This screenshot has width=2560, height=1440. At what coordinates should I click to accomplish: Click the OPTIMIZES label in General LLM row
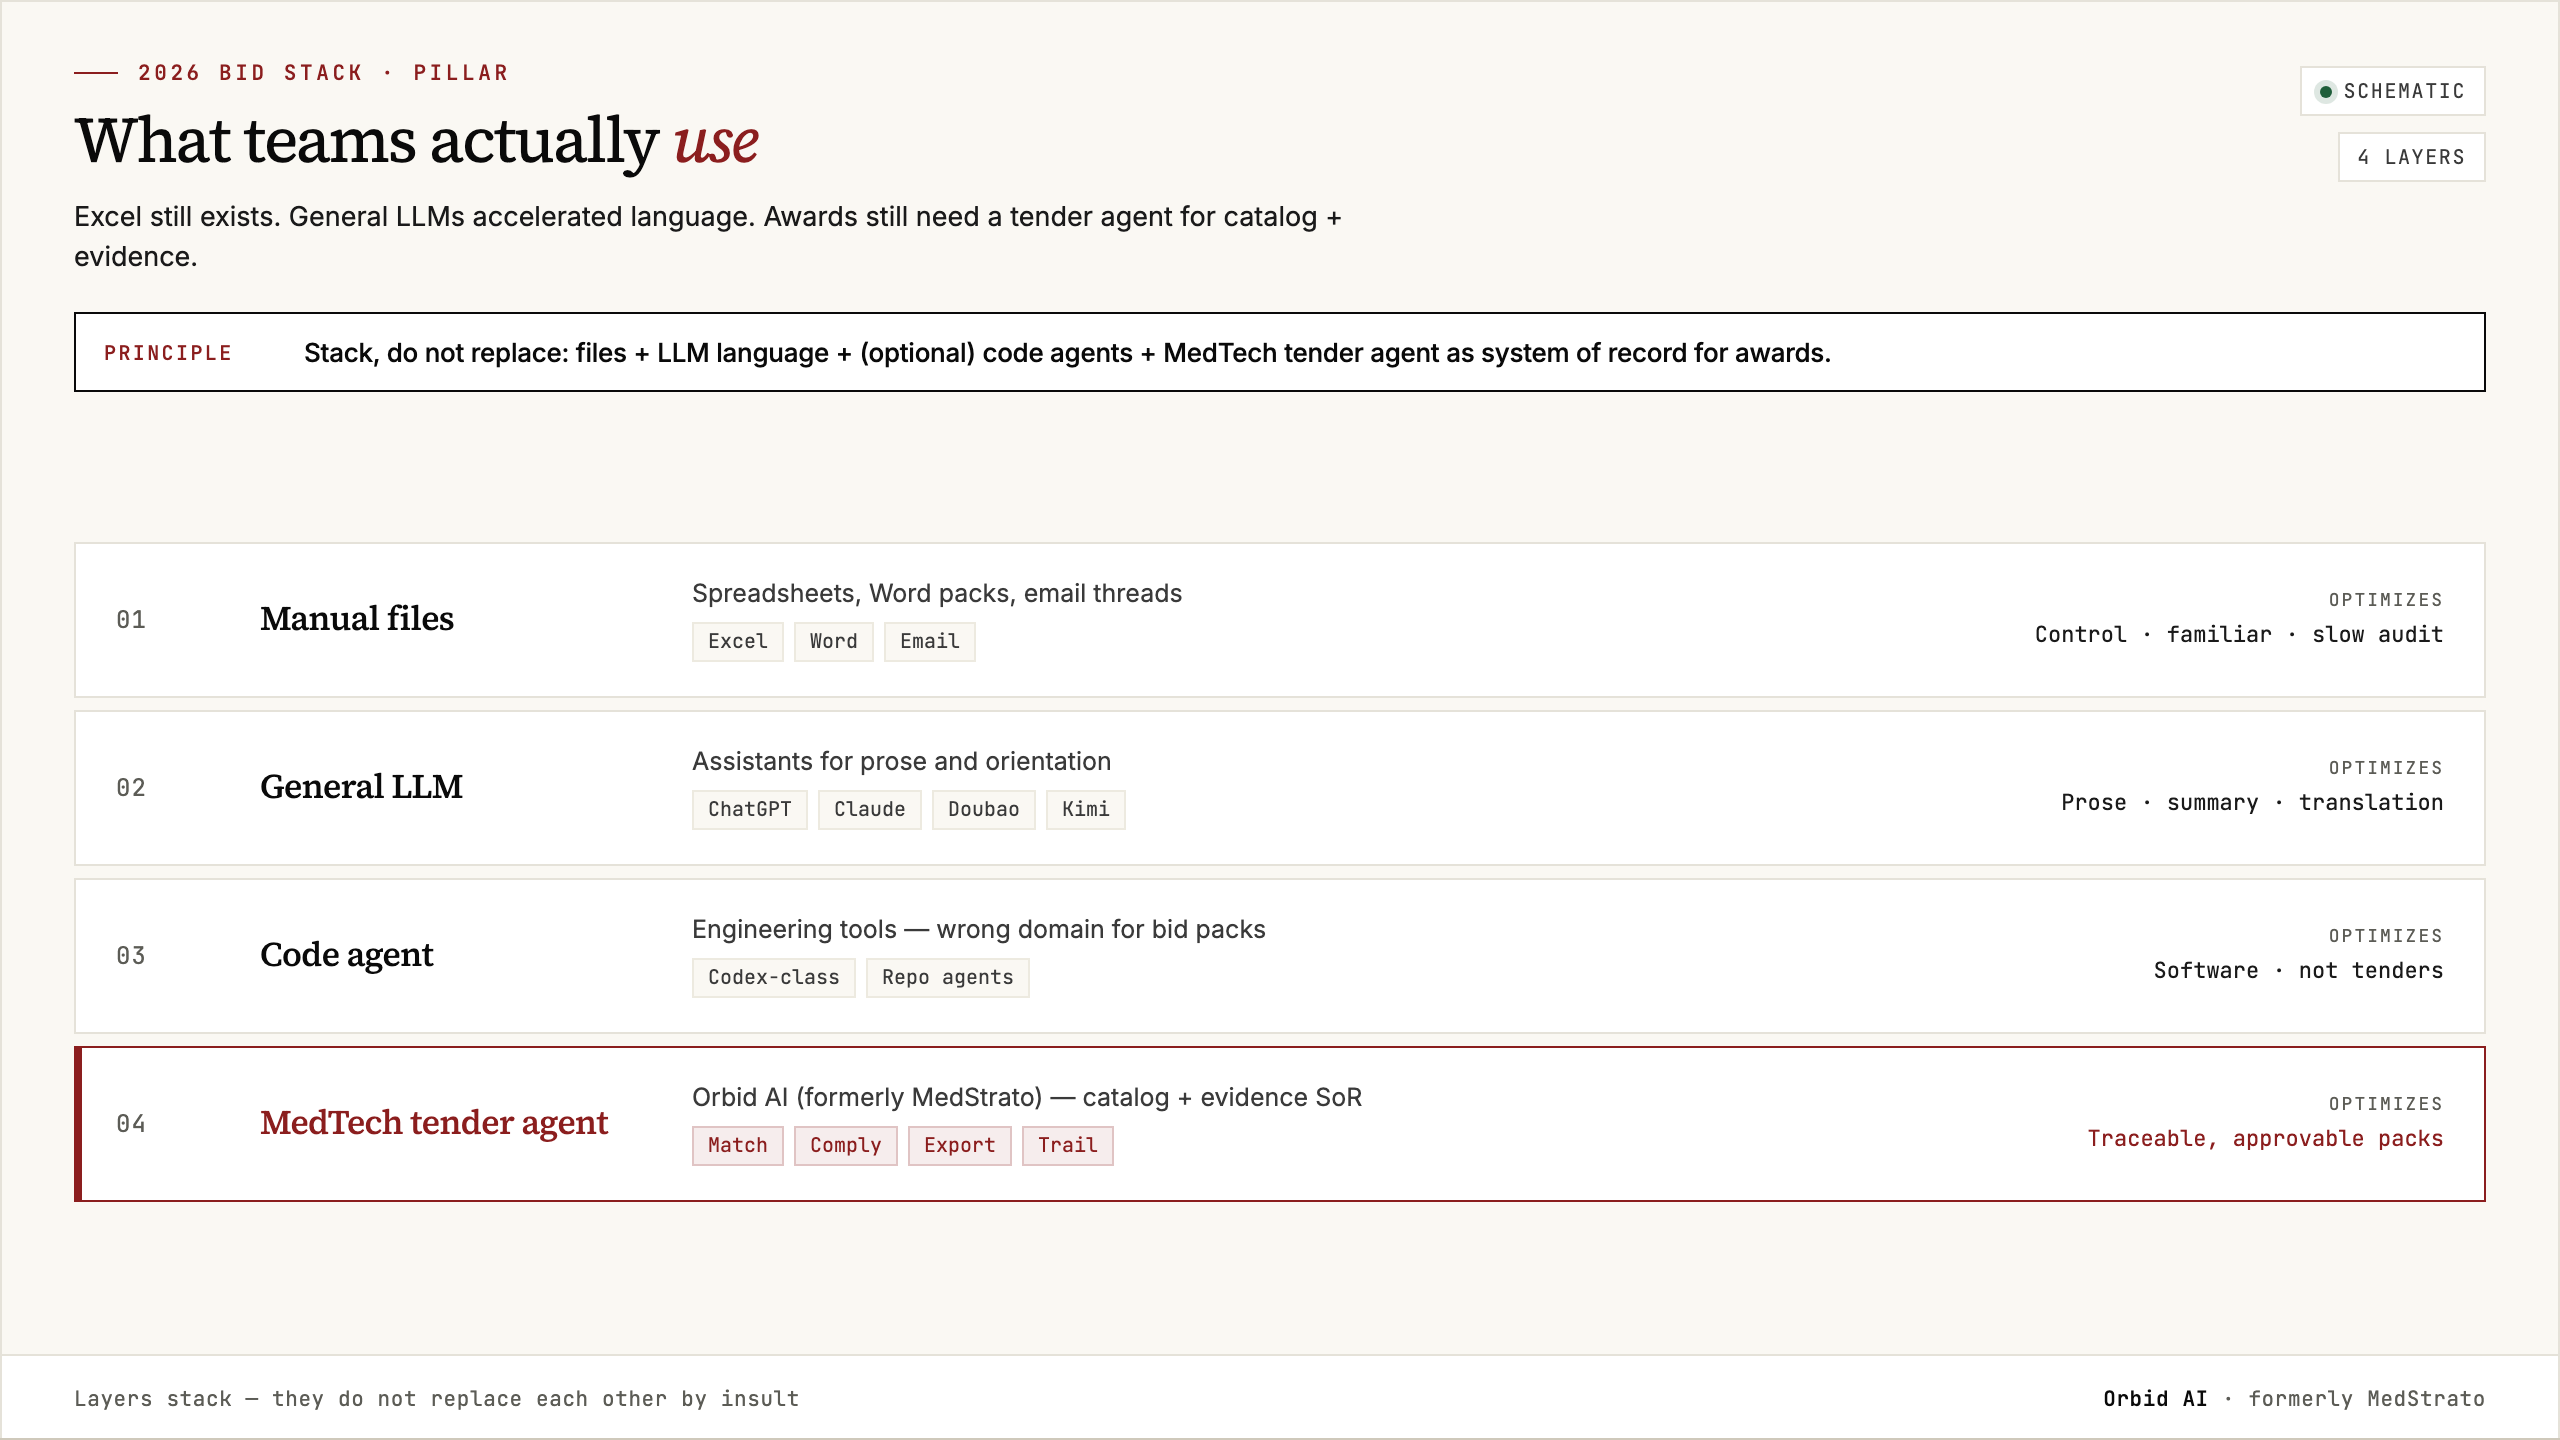pyautogui.click(x=2386, y=768)
